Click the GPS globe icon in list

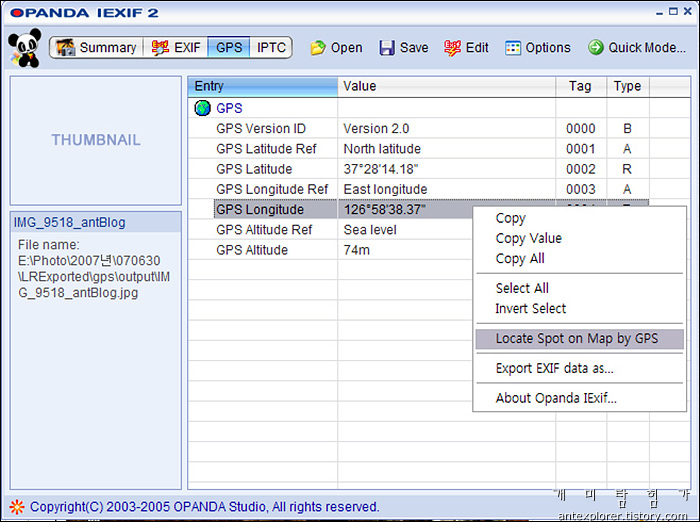[x=203, y=108]
